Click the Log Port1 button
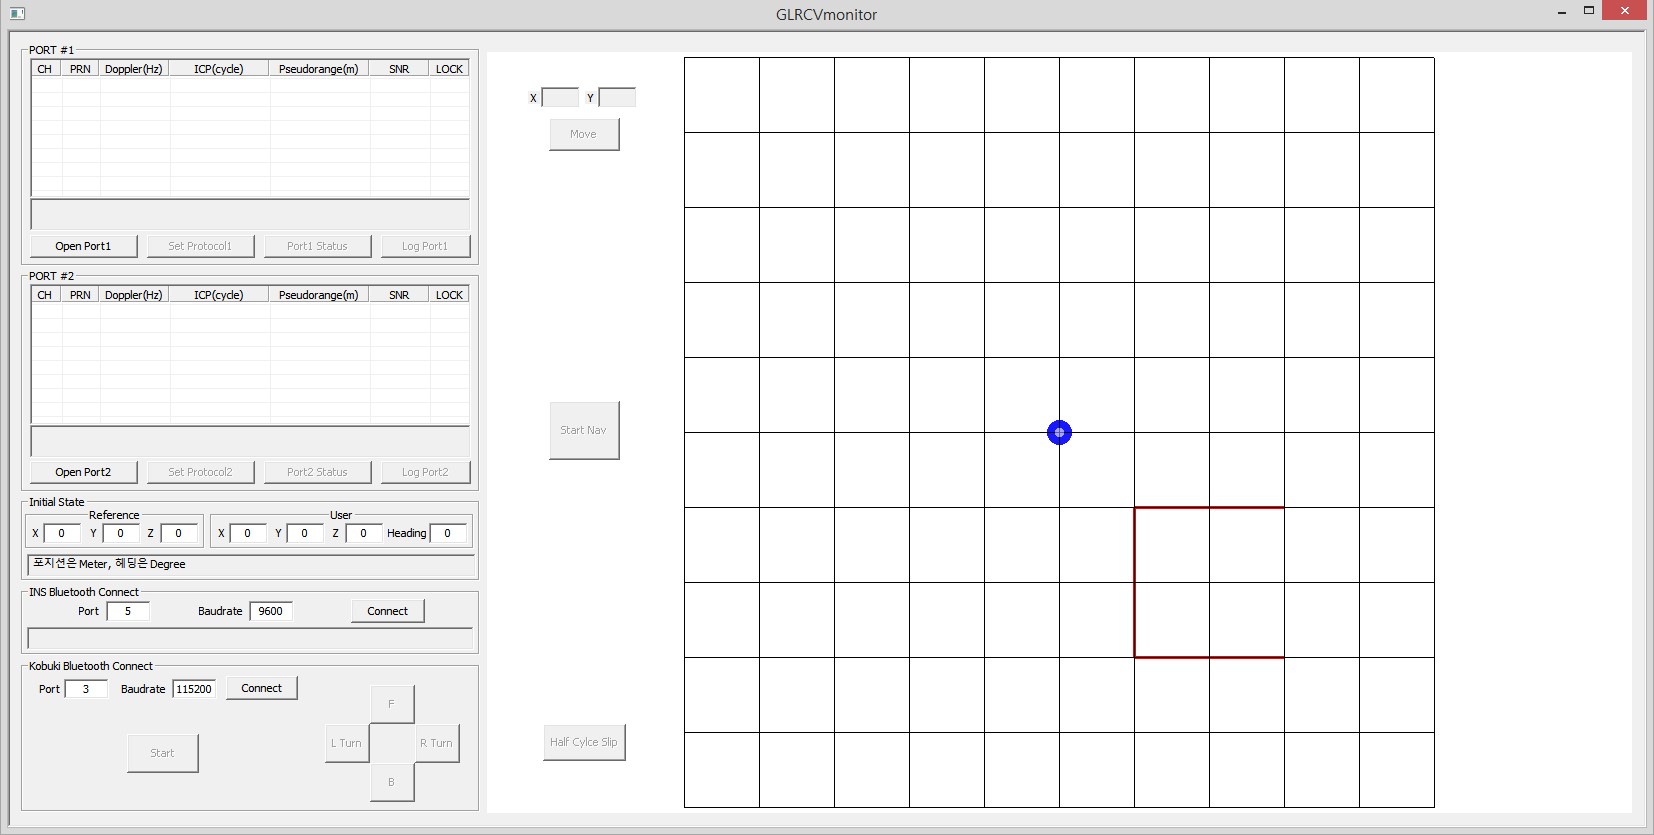Screen dimensions: 1654x835 tap(425, 246)
